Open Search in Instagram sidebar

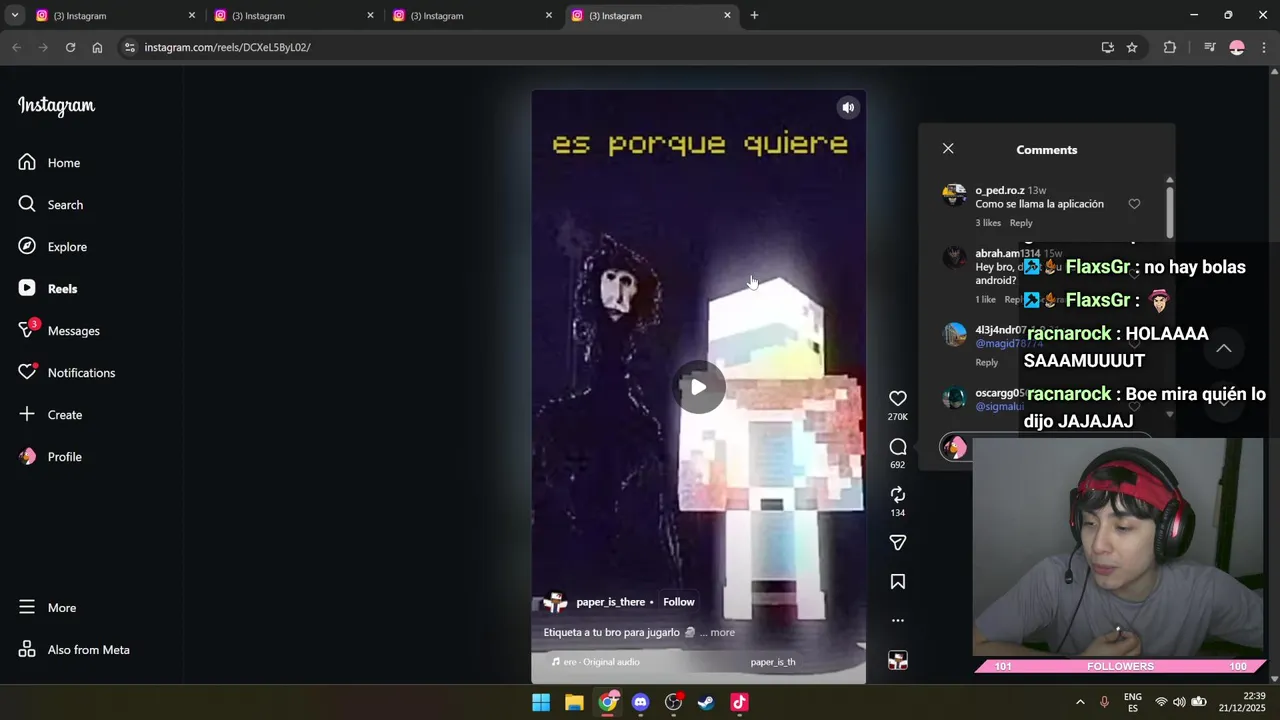click(51, 205)
